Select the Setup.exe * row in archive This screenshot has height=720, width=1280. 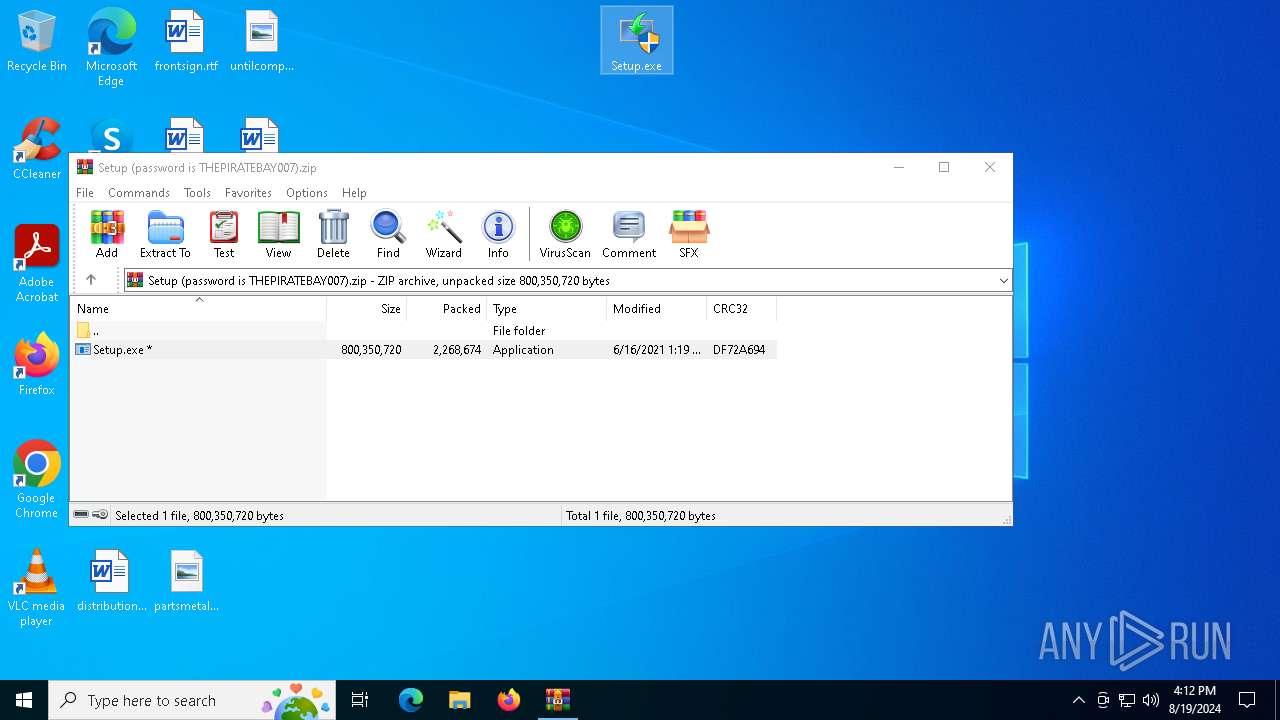pos(425,350)
